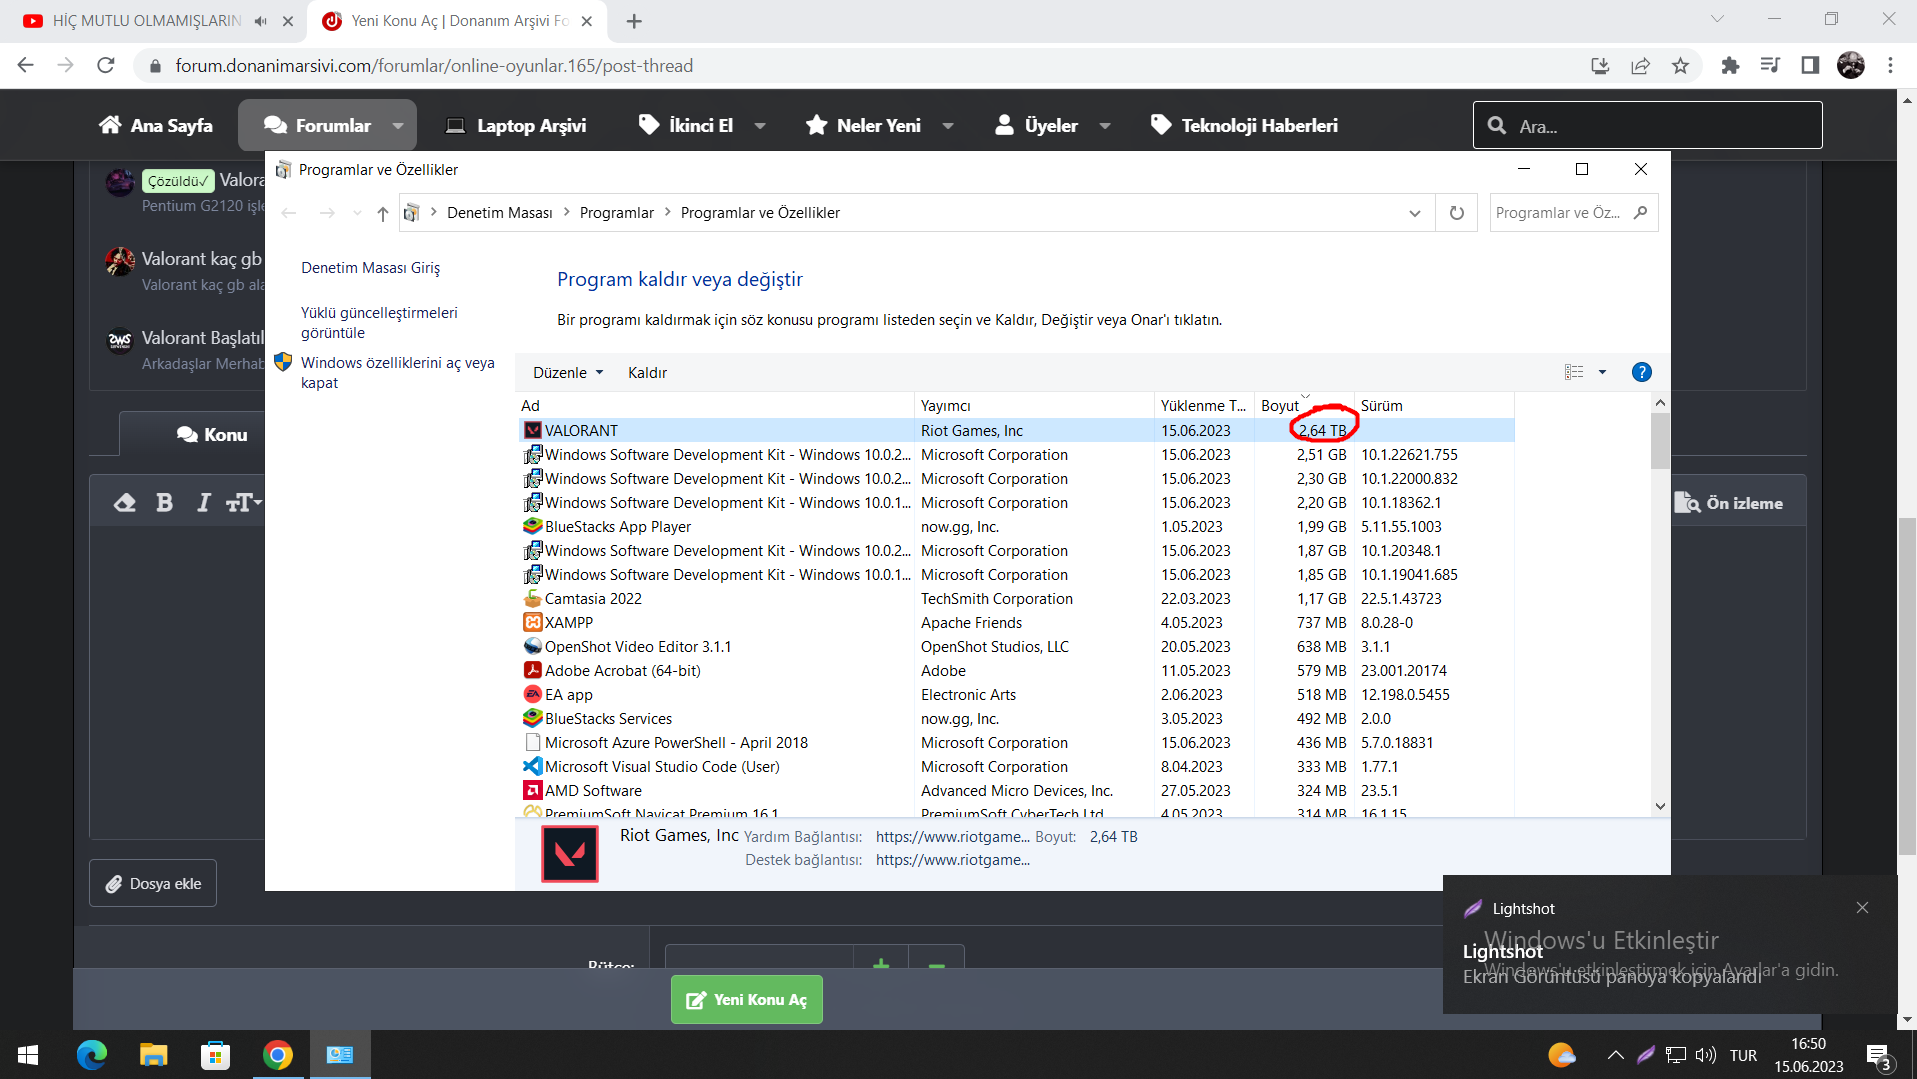Click the eraser remove formatting icon in editor
Viewport: 1917px width, 1079px height.
click(x=124, y=502)
